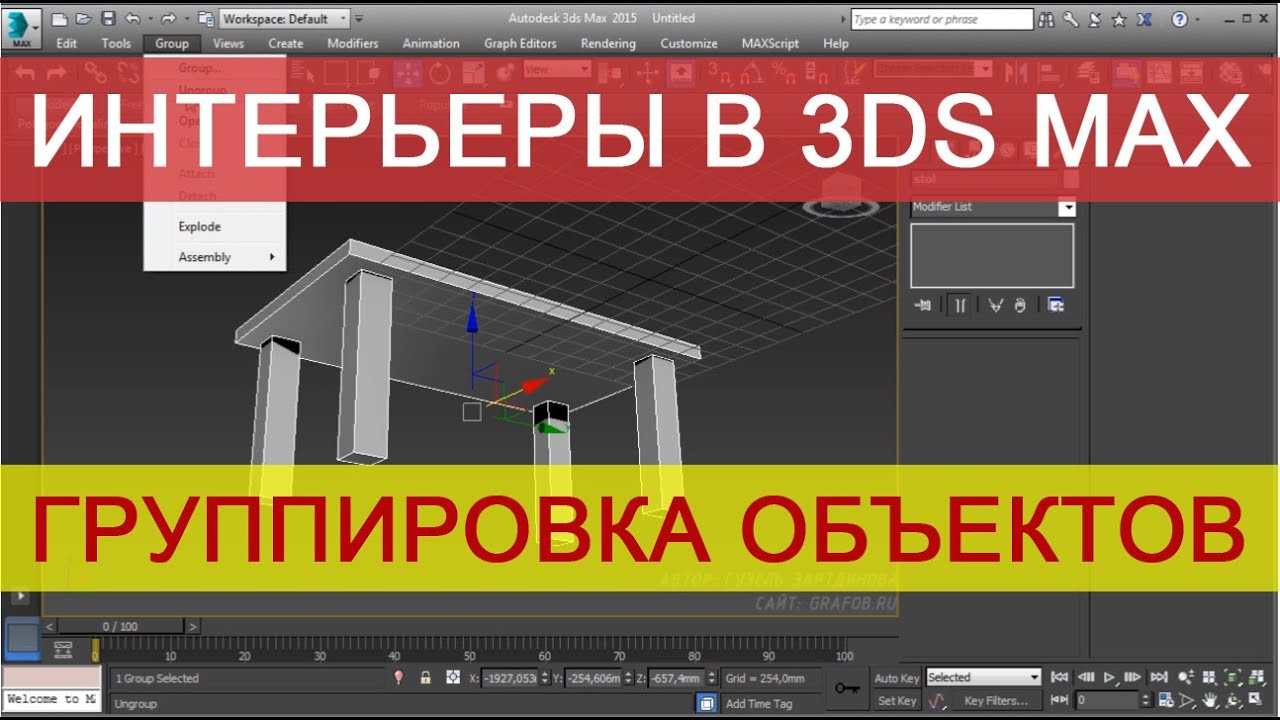Click Previous Frame playback button
Screen dimensions: 1280x720
point(1085,678)
